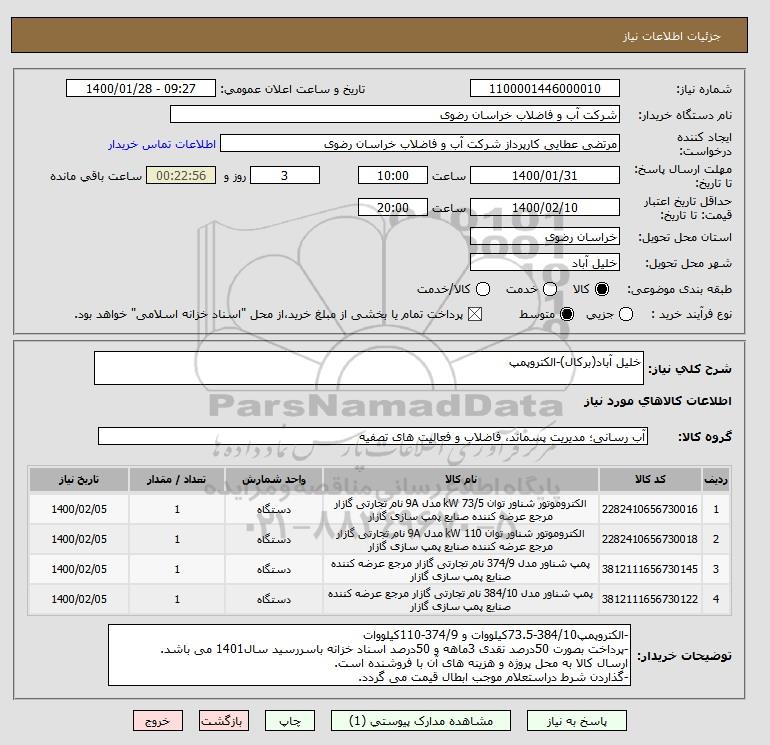770x745 pixels.
Task: Click the بازگشت back button
Action: coord(224,721)
